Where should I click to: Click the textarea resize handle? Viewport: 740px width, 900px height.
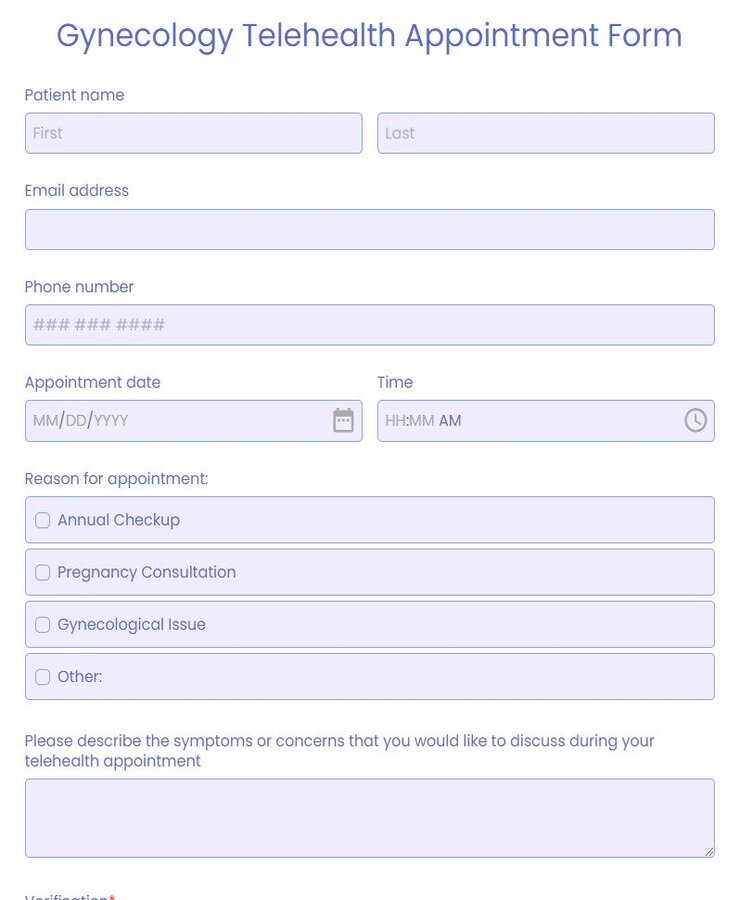[711, 851]
